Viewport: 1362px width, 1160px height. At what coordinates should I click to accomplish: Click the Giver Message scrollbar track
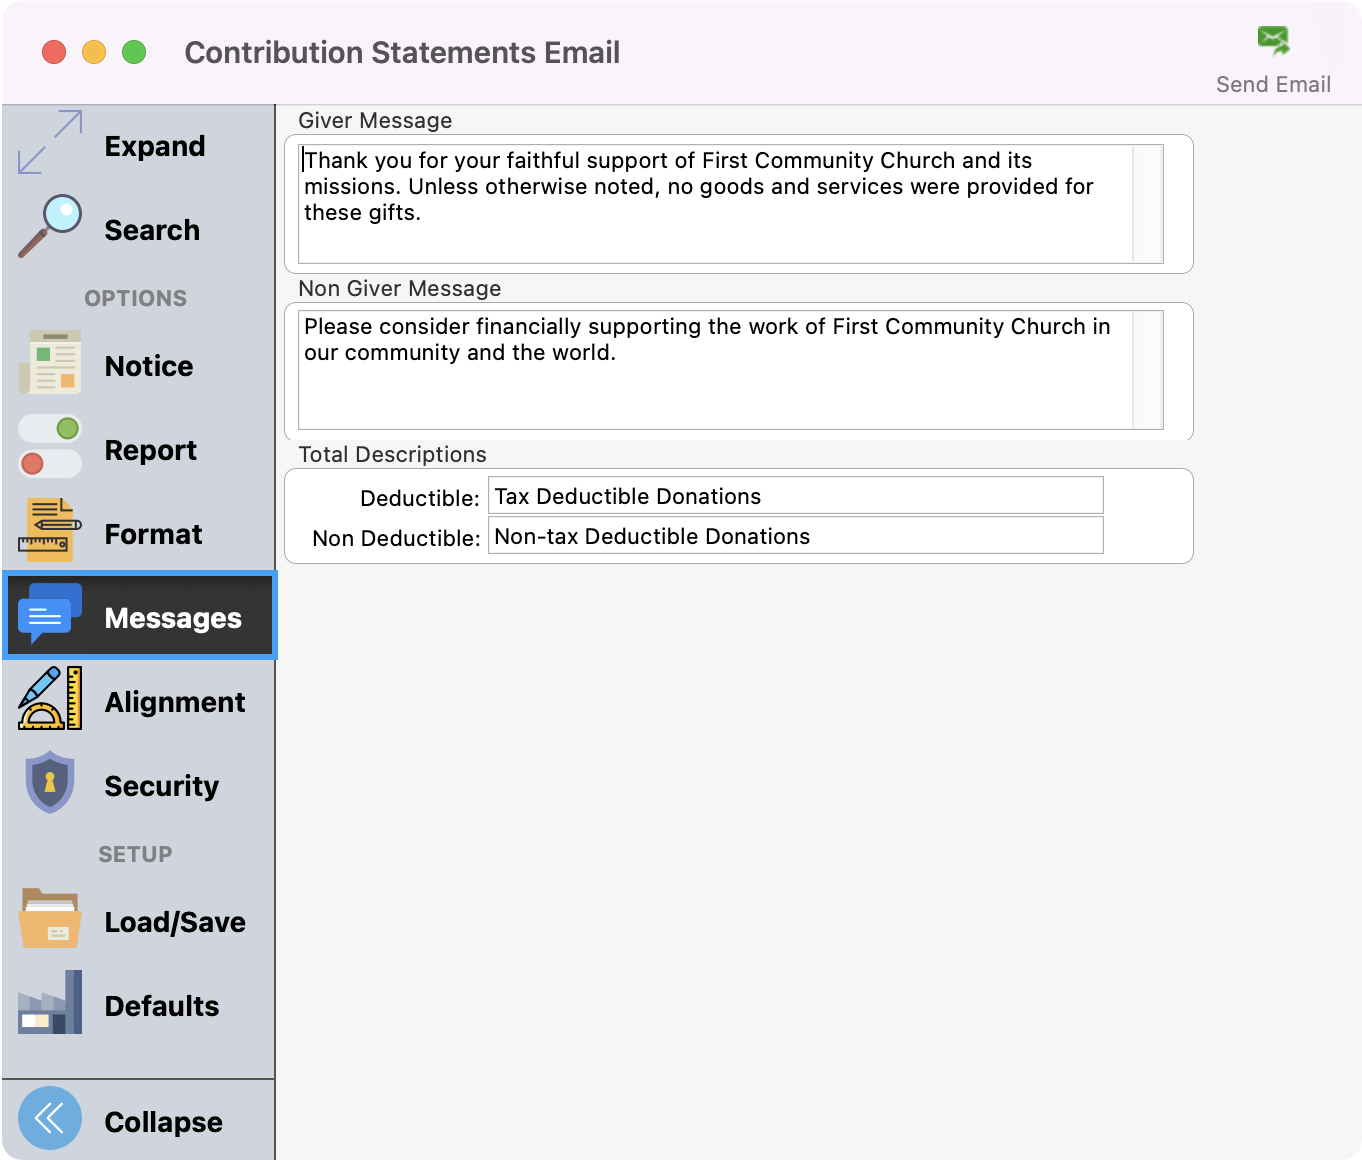[1148, 205]
